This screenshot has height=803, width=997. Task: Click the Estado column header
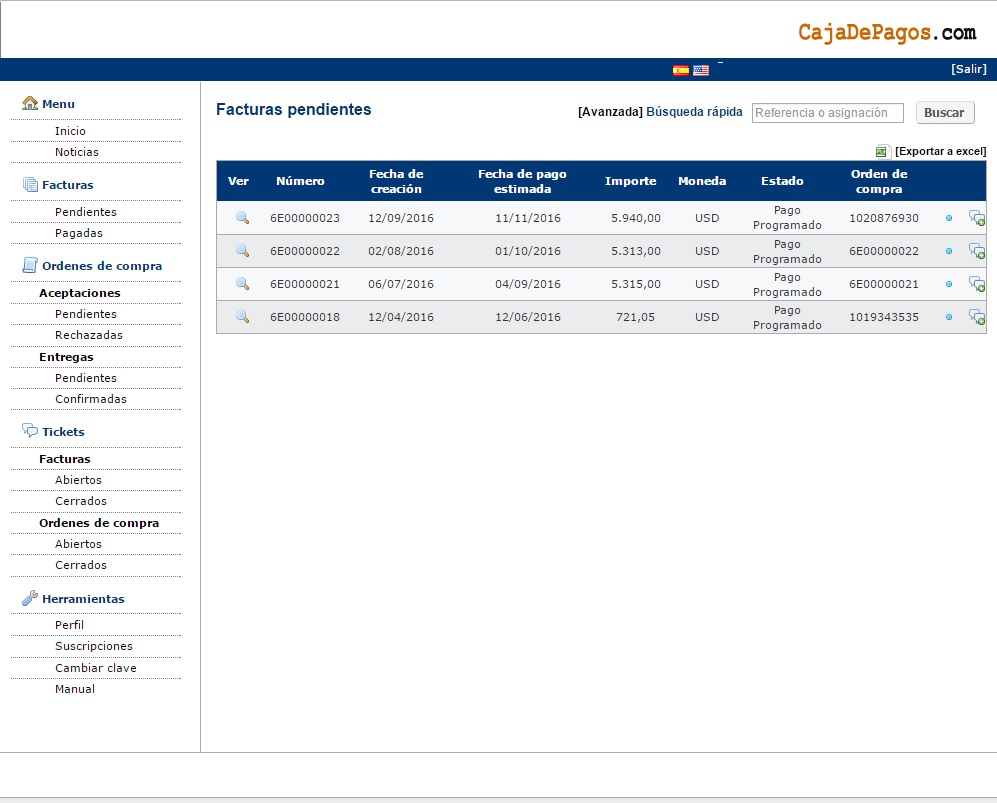click(782, 181)
